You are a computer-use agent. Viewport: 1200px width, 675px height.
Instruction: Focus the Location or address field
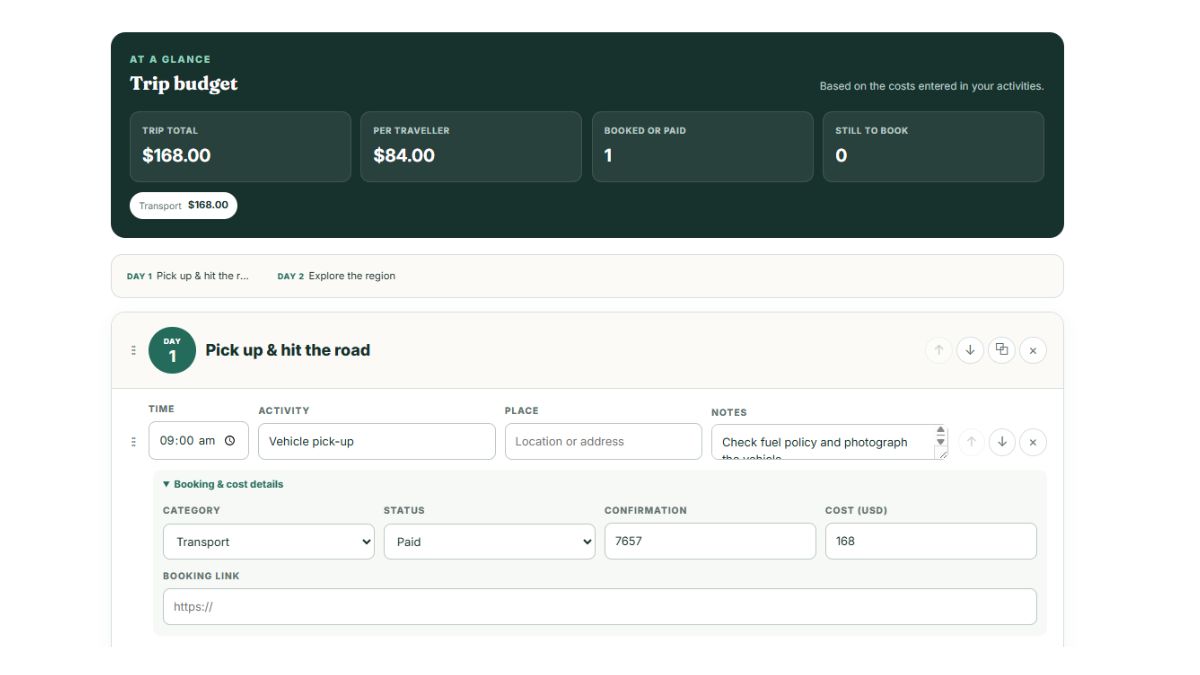[603, 441]
